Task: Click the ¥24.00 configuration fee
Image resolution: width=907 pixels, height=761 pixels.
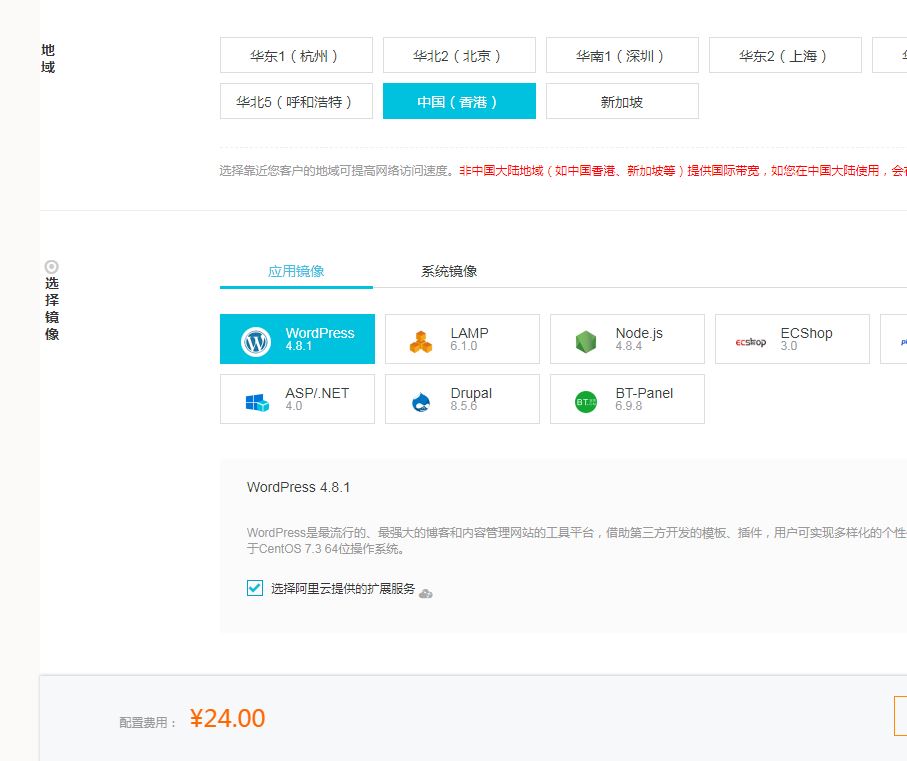Action: 227,718
